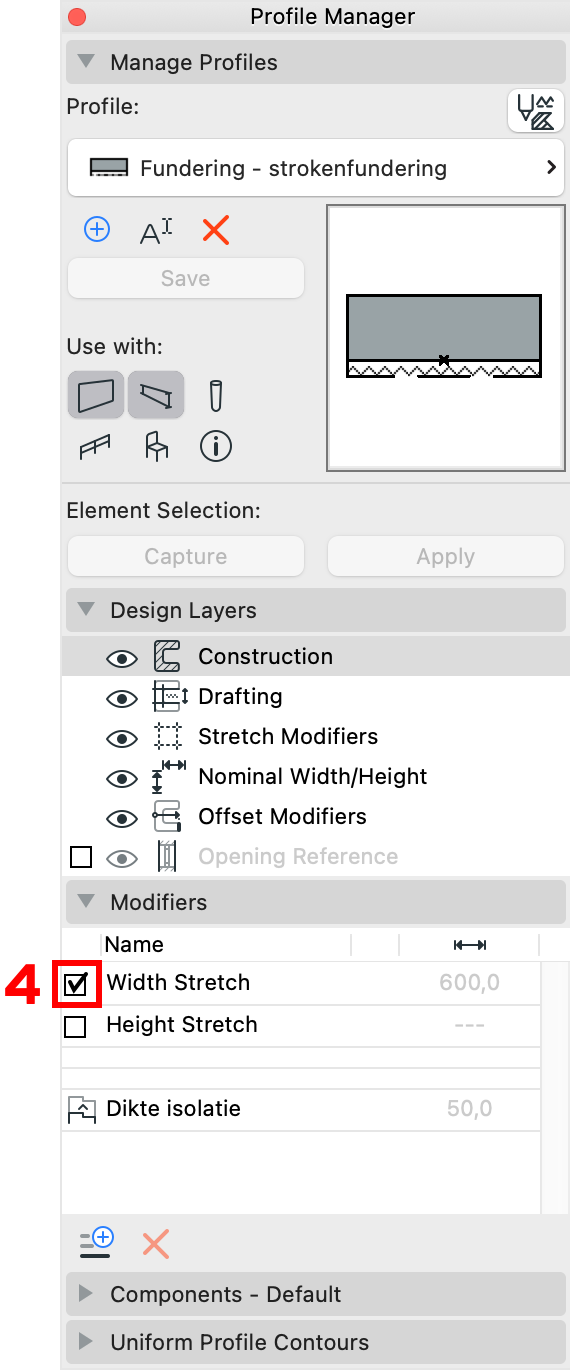The width and height of the screenshot is (570, 1370).
Task: Delete profile with the red X icon
Action: click(x=215, y=231)
